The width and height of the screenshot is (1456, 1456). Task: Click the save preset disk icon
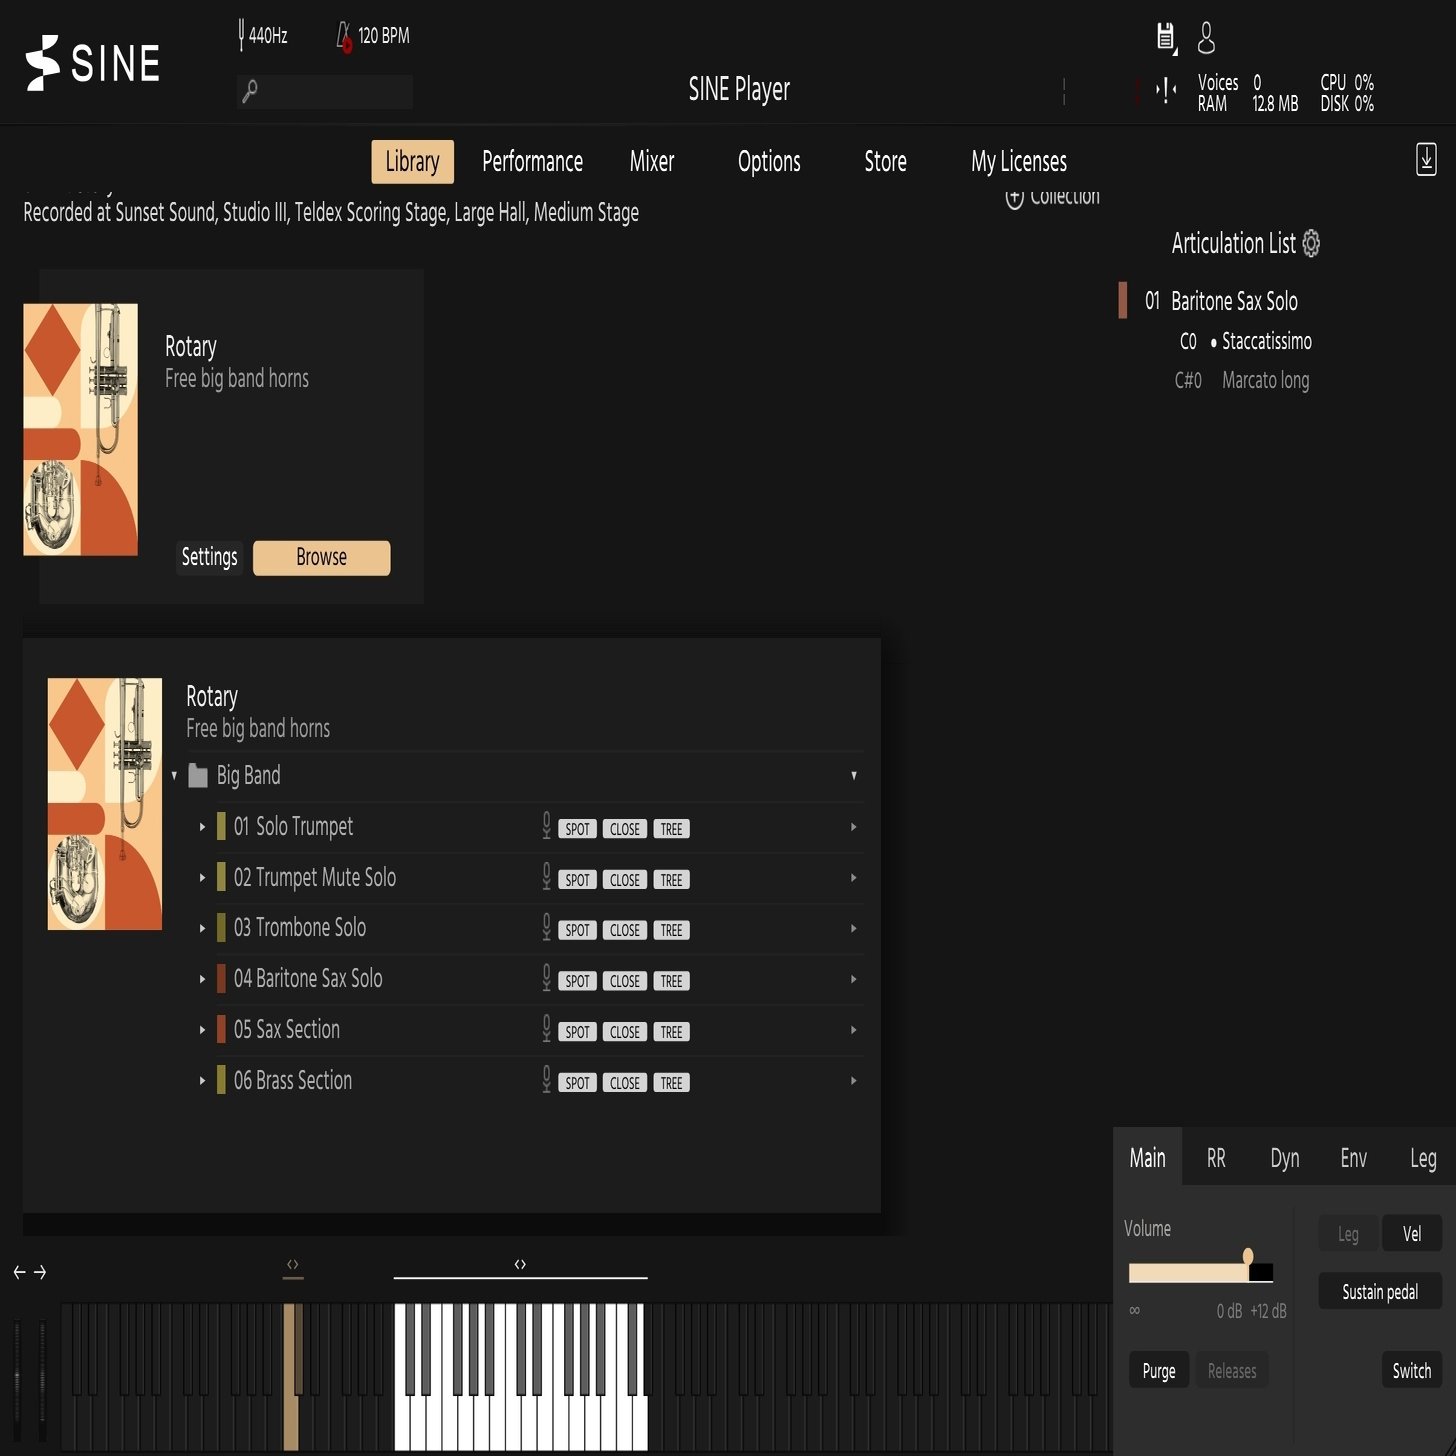(x=1166, y=37)
